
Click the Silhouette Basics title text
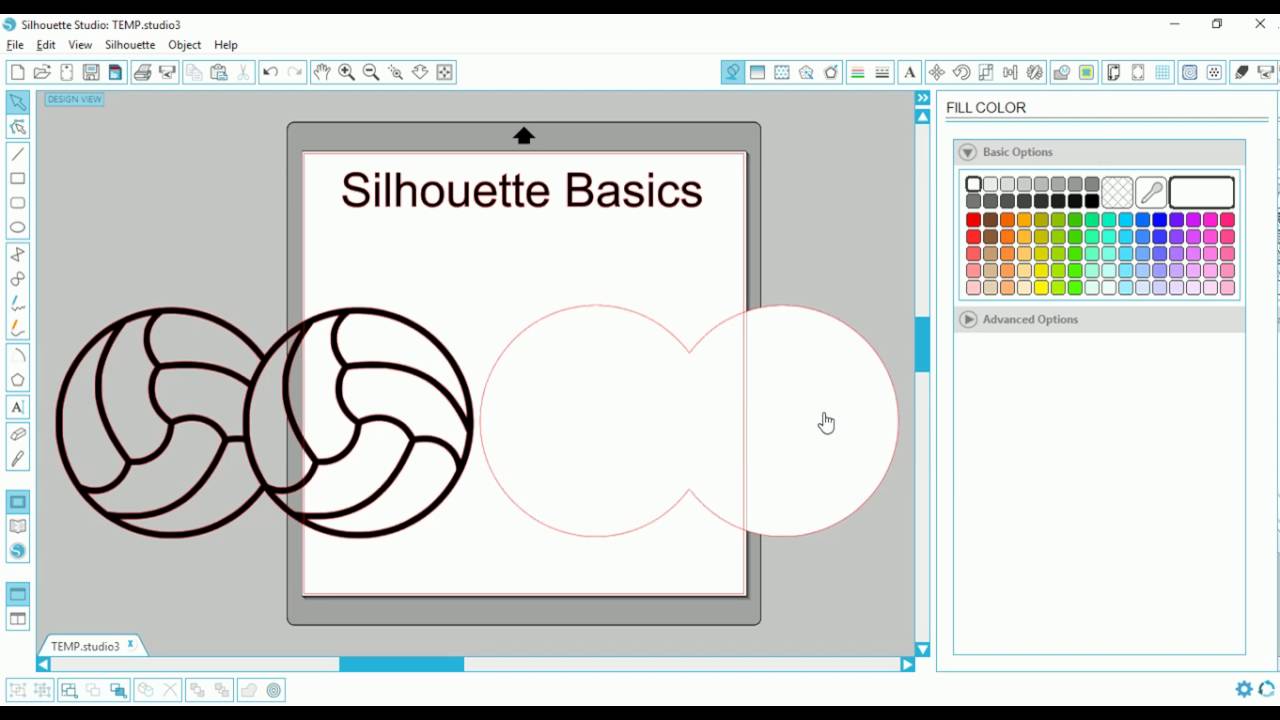[522, 190]
